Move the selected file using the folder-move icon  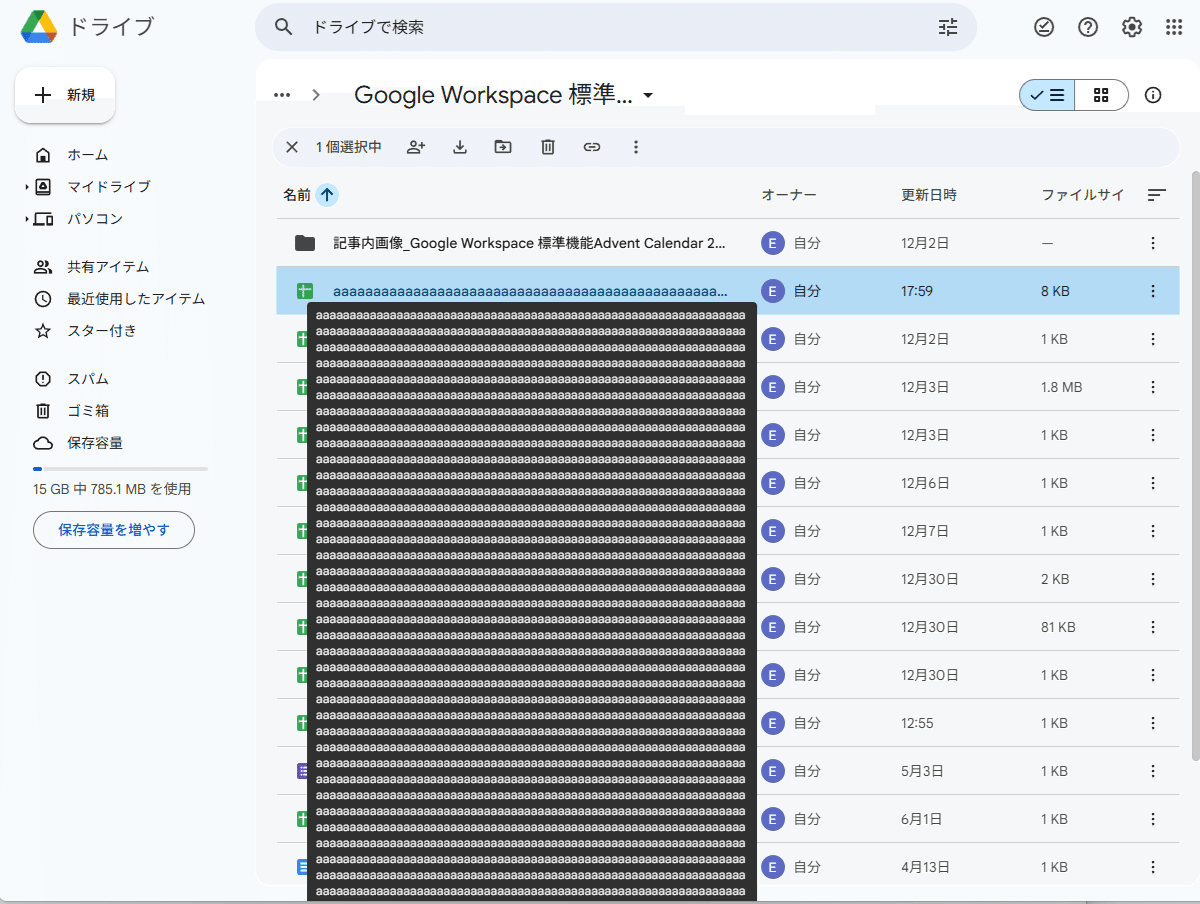point(503,147)
